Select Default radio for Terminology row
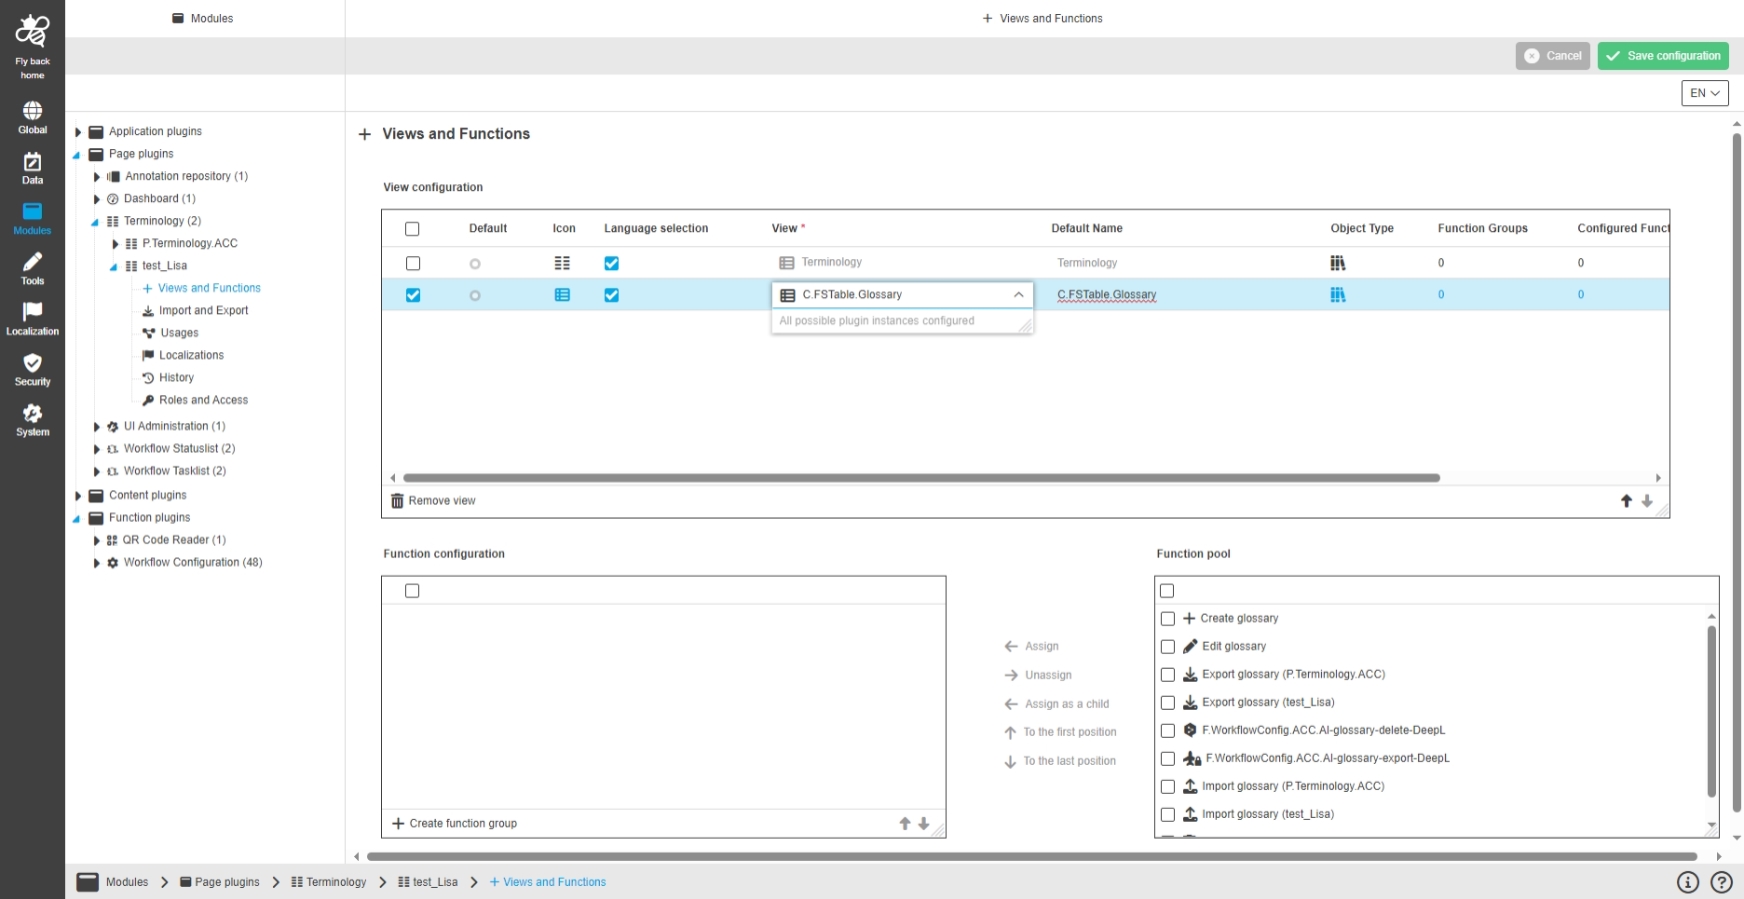 pos(475,264)
